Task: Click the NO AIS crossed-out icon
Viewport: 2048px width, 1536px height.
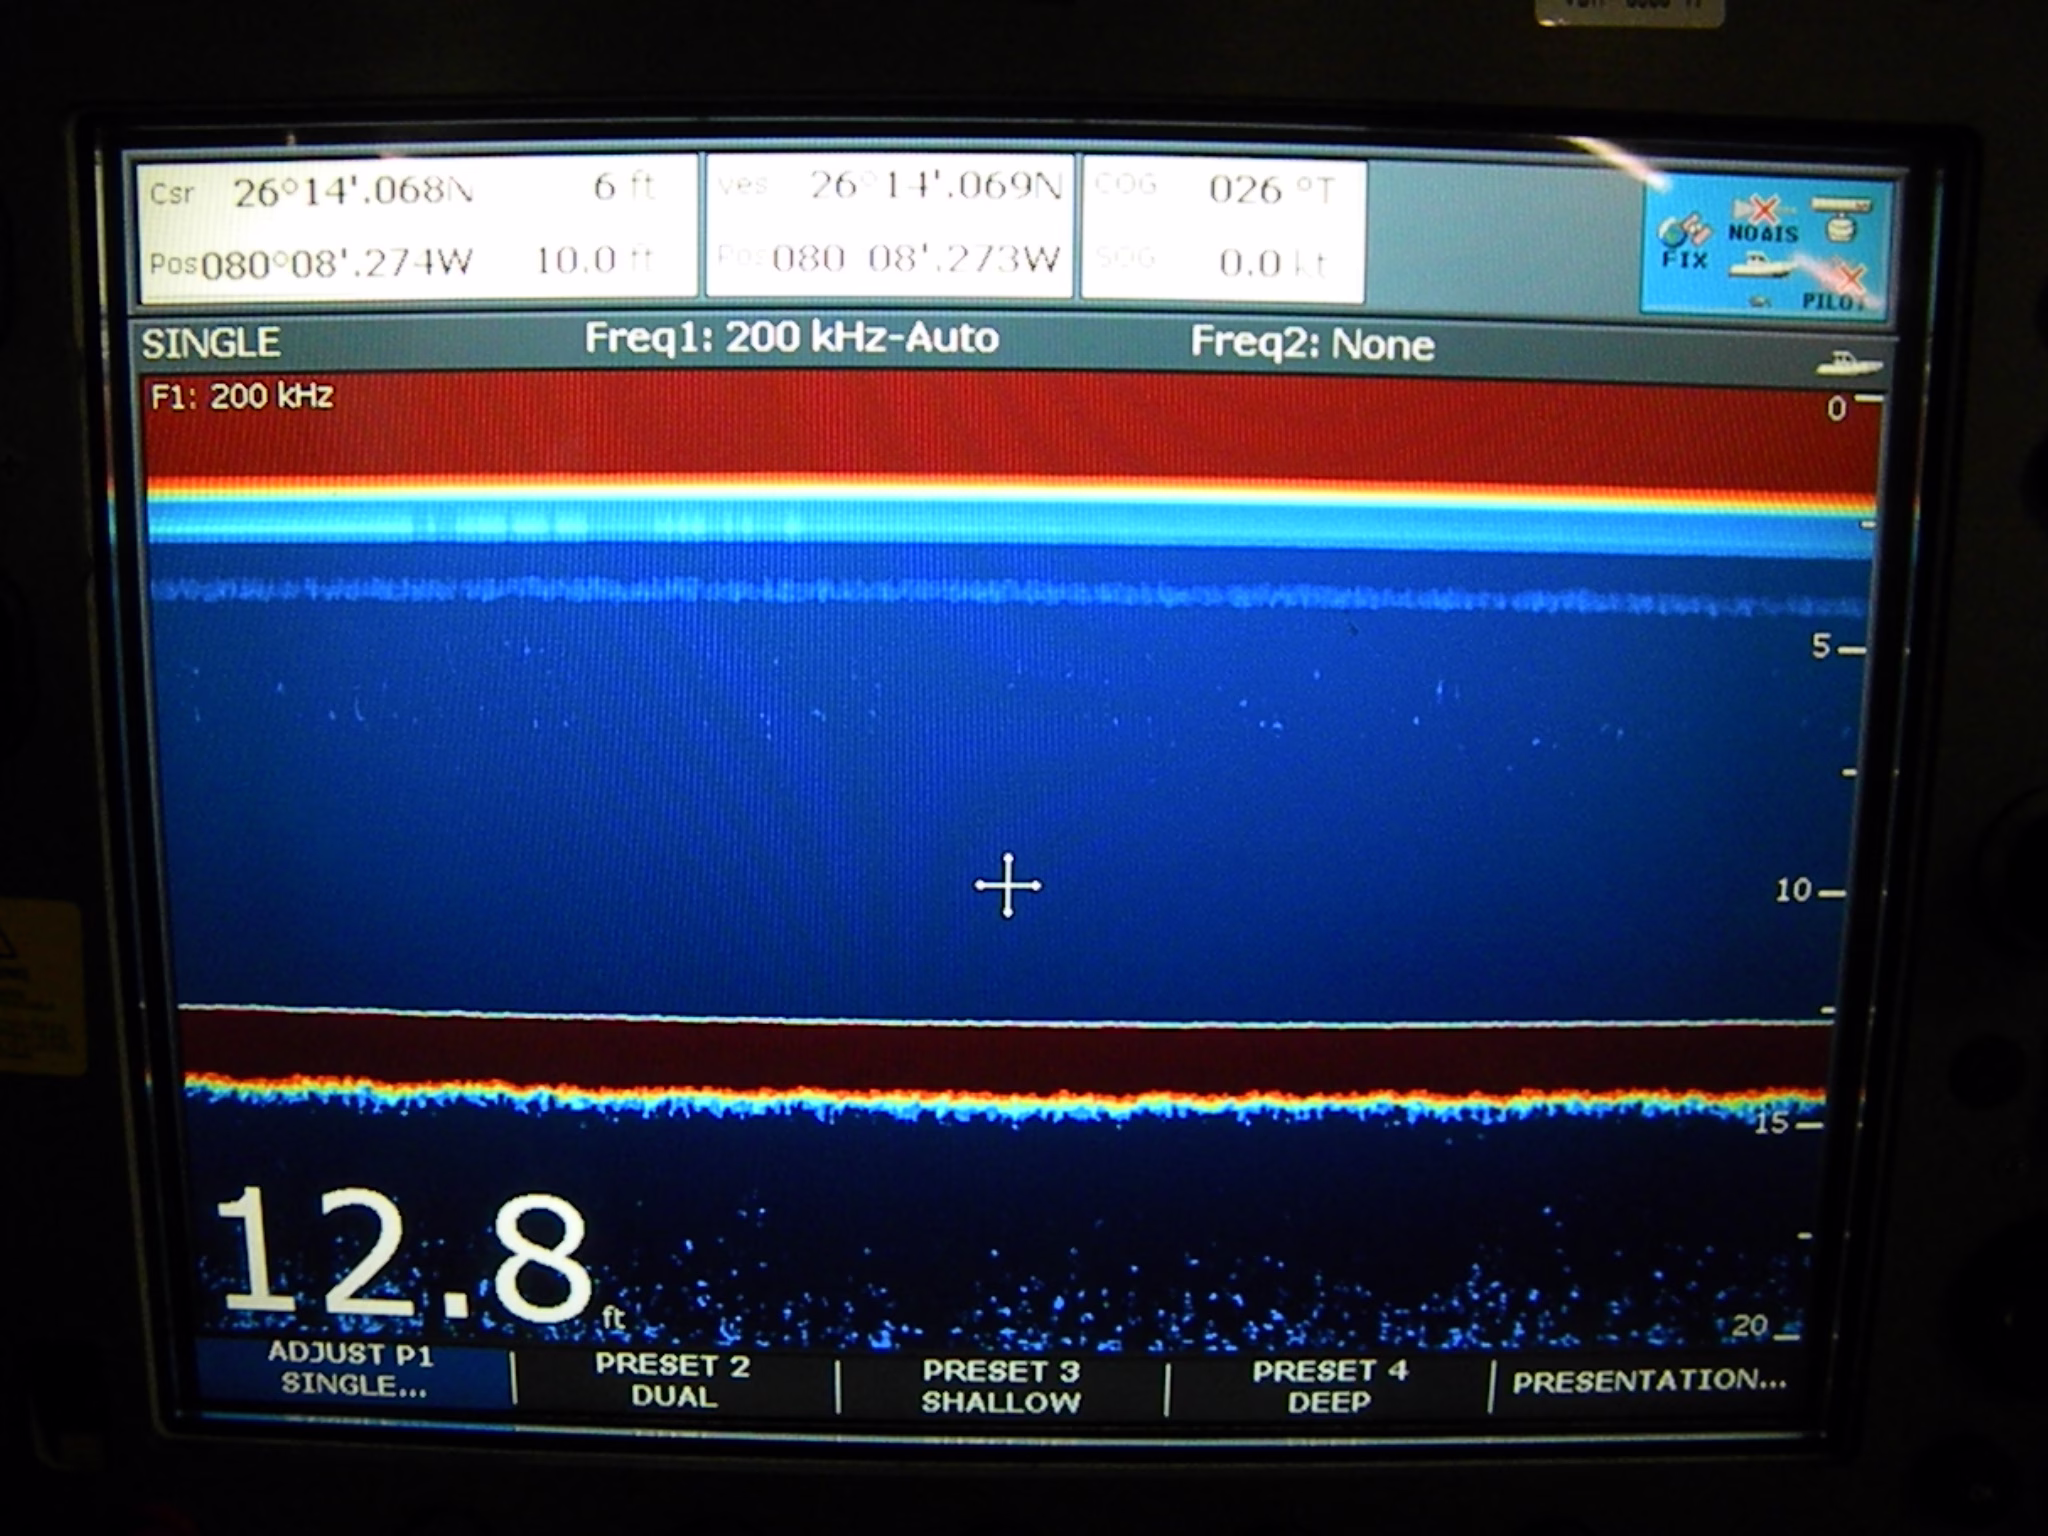Action: [1763, 222]
